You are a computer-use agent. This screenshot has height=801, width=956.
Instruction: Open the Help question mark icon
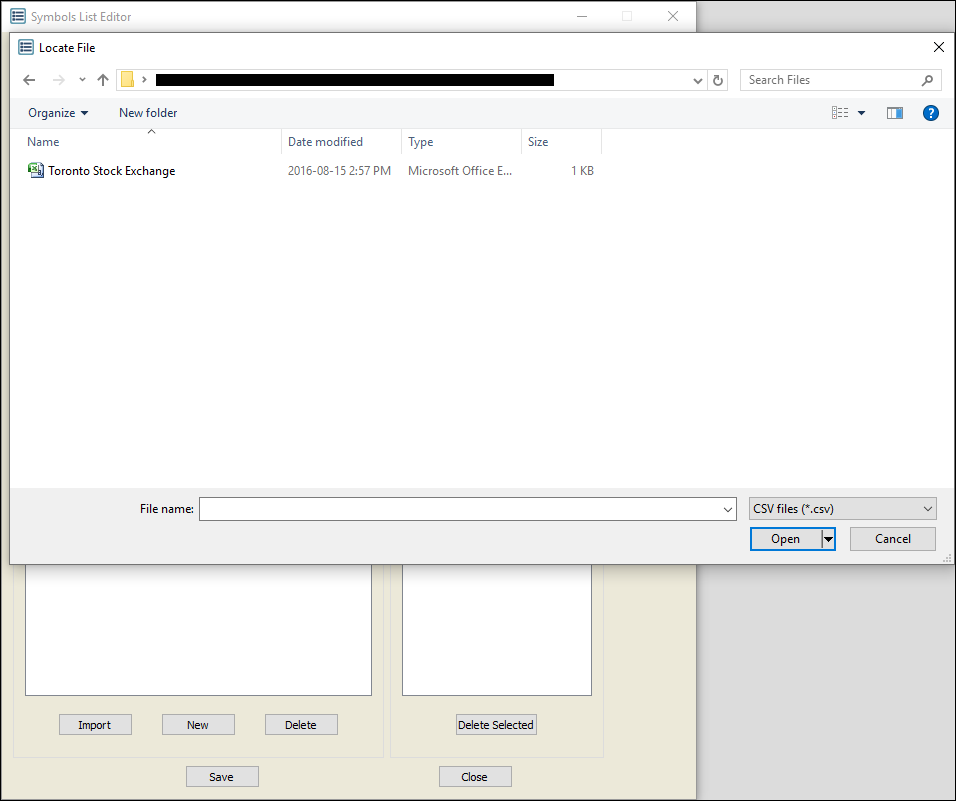pyautogui.click(x=930, y=113)
